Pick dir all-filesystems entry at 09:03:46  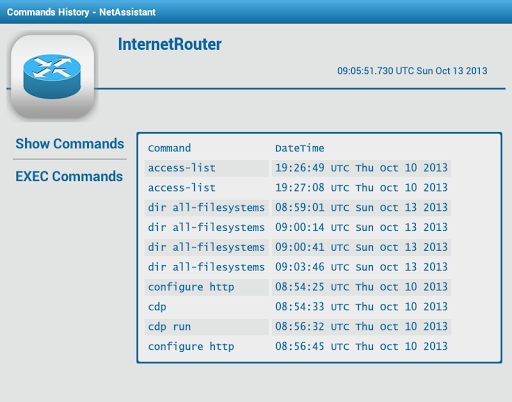pos(298,267)
